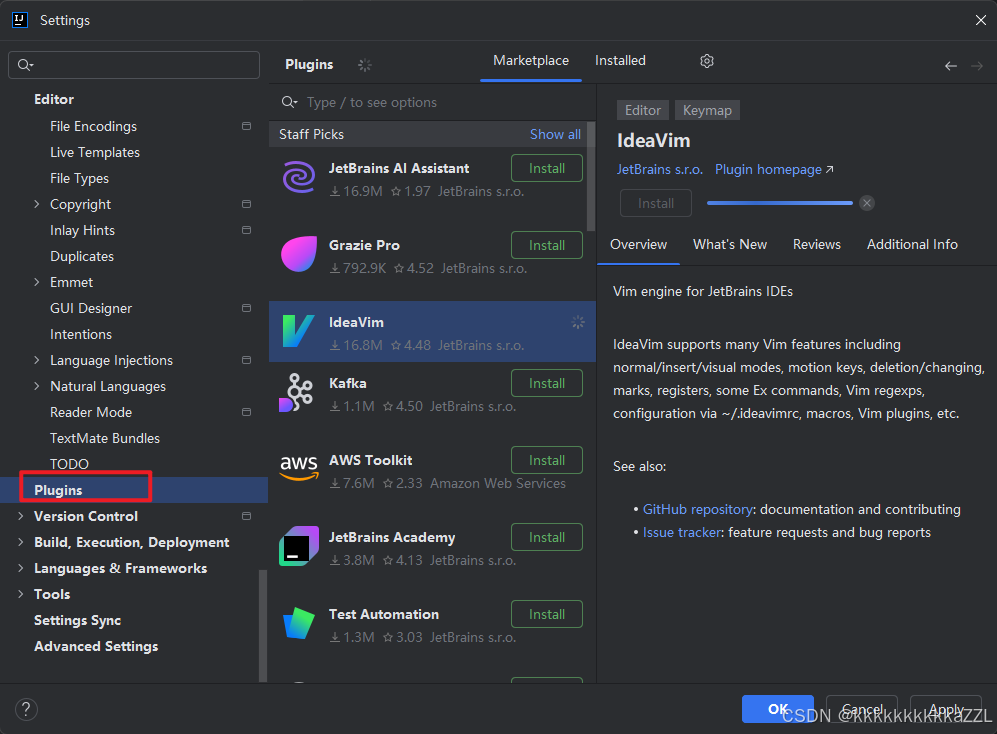Click project-level icon beside File Encodings

(x=246, y=126)
